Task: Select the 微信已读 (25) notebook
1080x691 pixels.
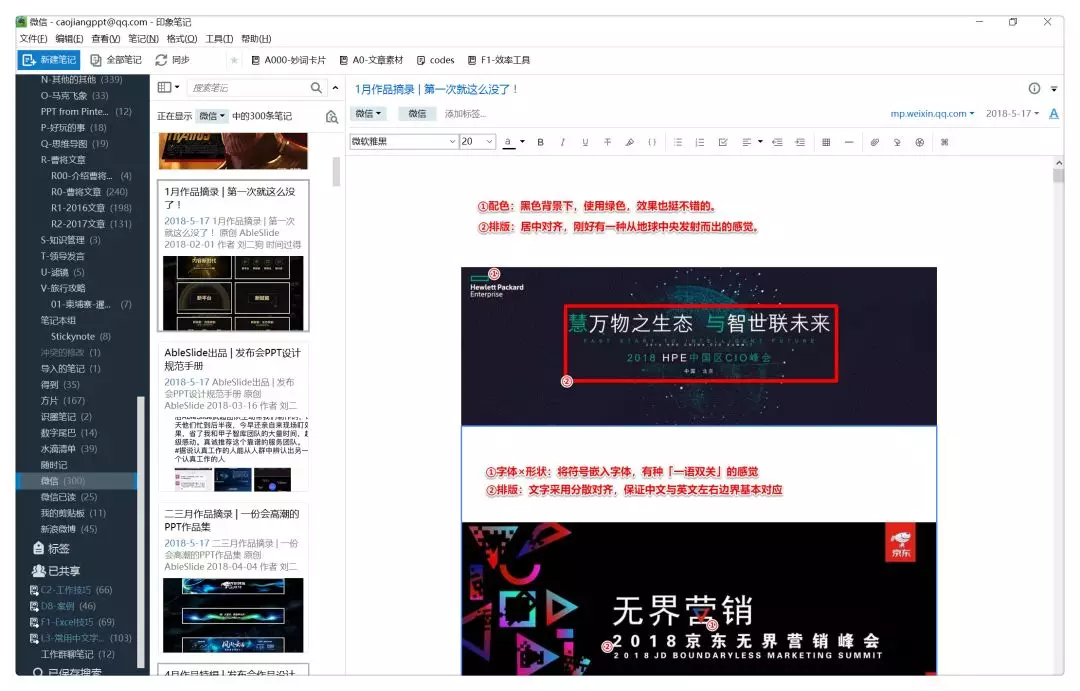Action: click(x=69, y=497)
